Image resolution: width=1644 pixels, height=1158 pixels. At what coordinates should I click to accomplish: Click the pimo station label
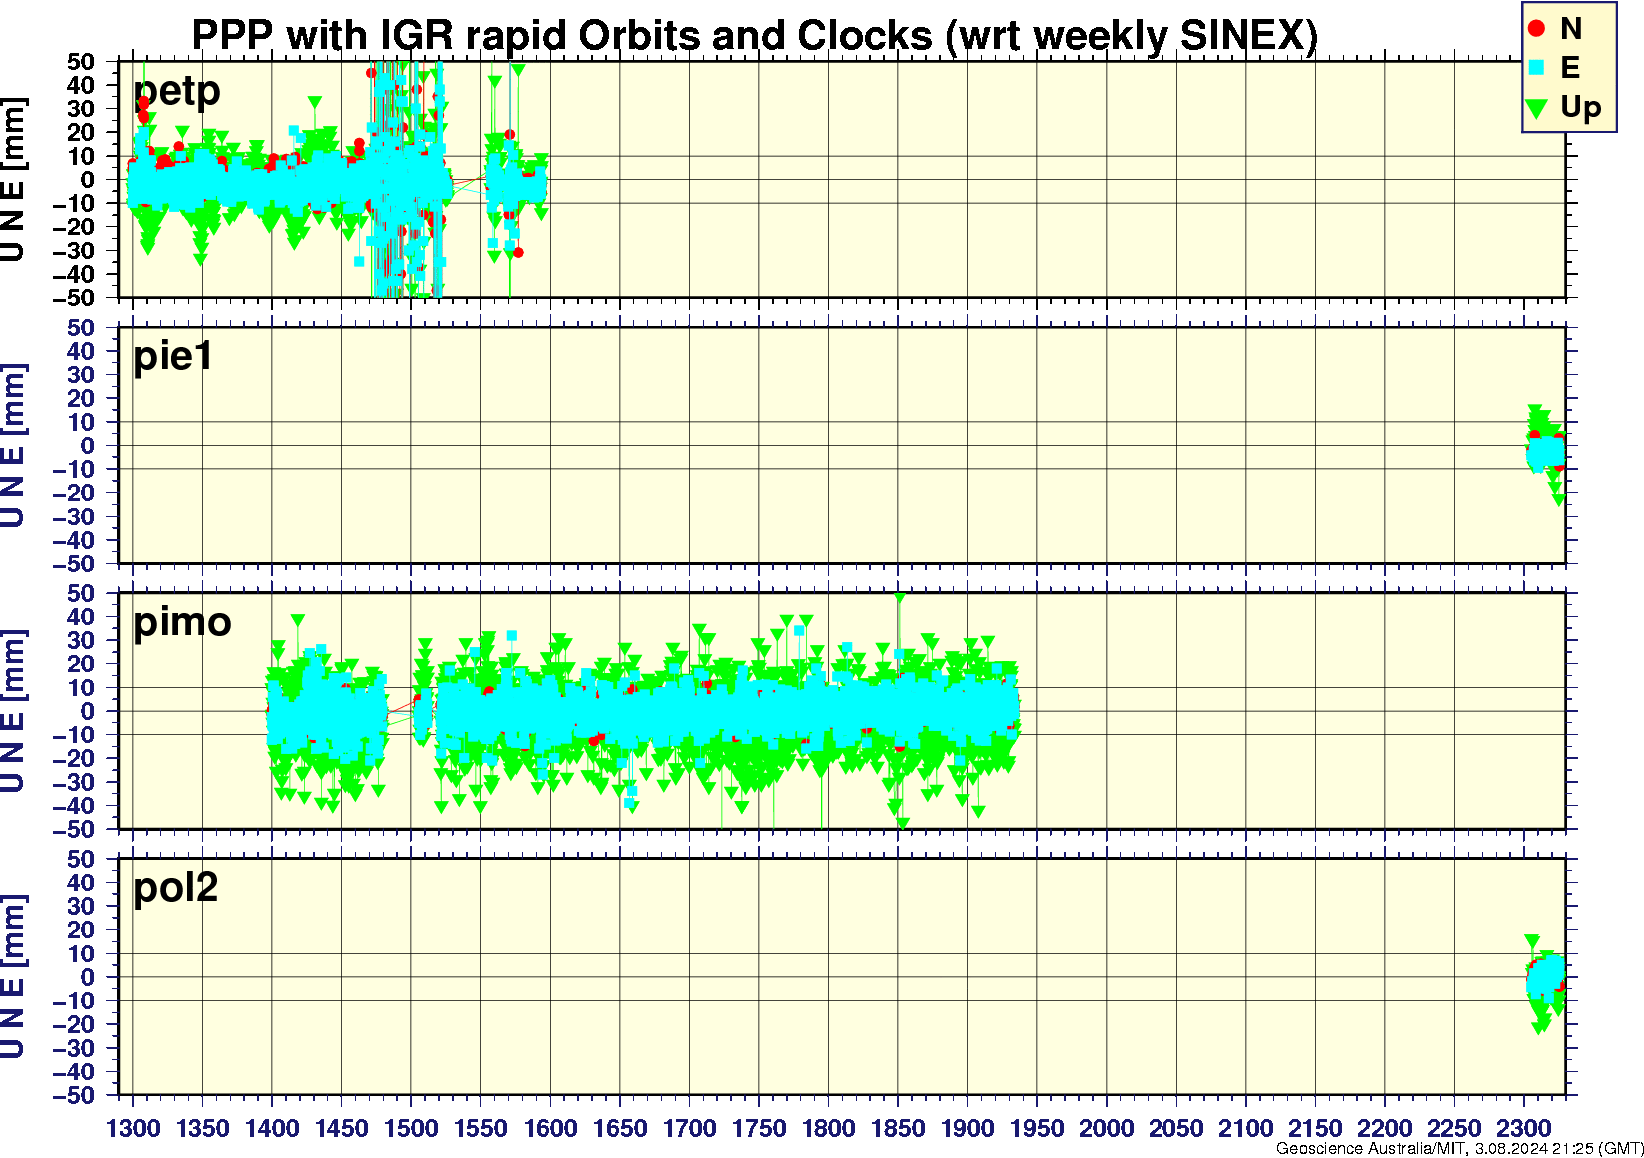pos(182,622)
